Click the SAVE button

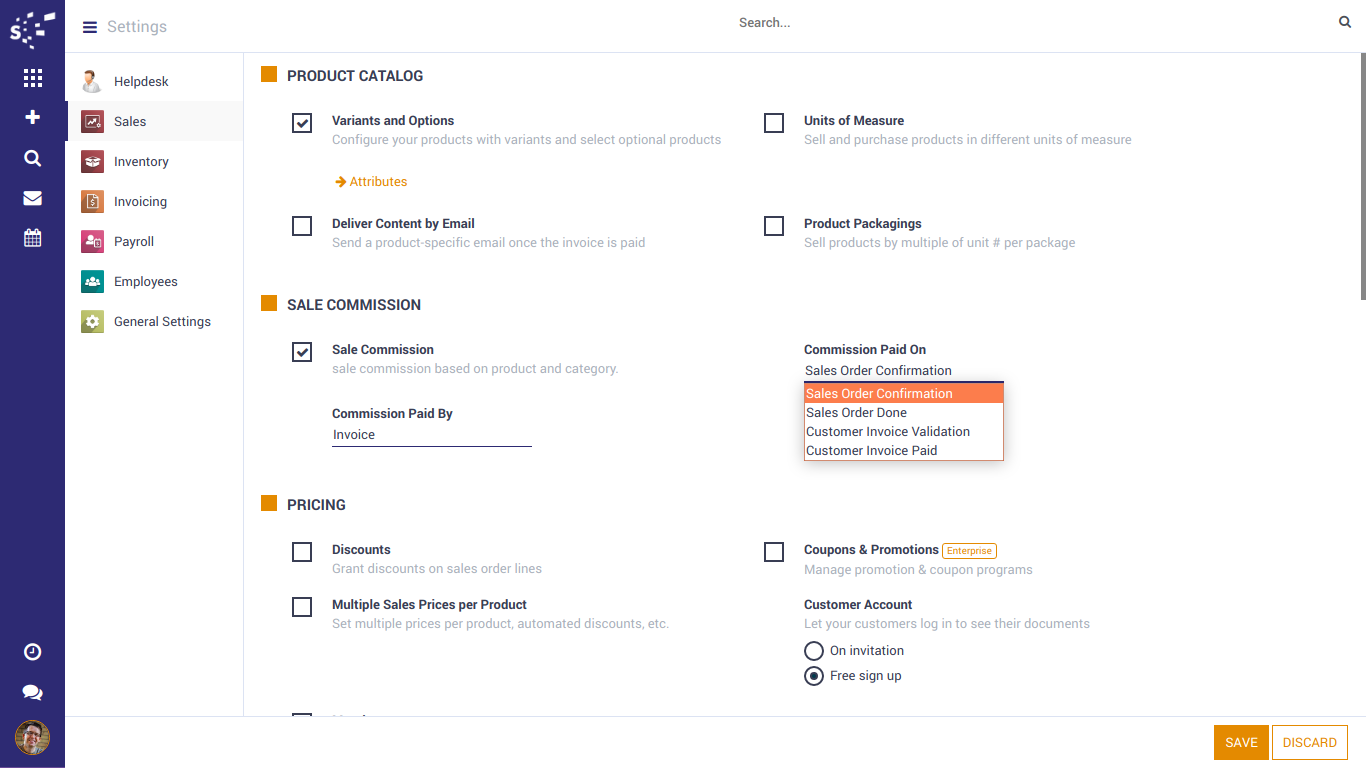pyautogui.click(x=1241, y=743)
